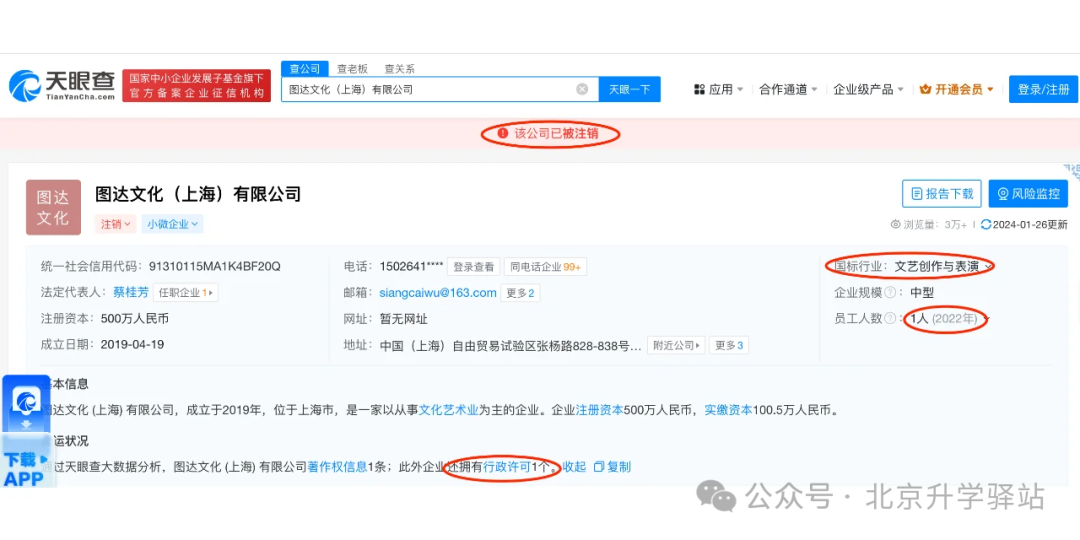Screen dimensions: 1080x540
Task: Click 登录查看 next to phone number
Action: 473,267
